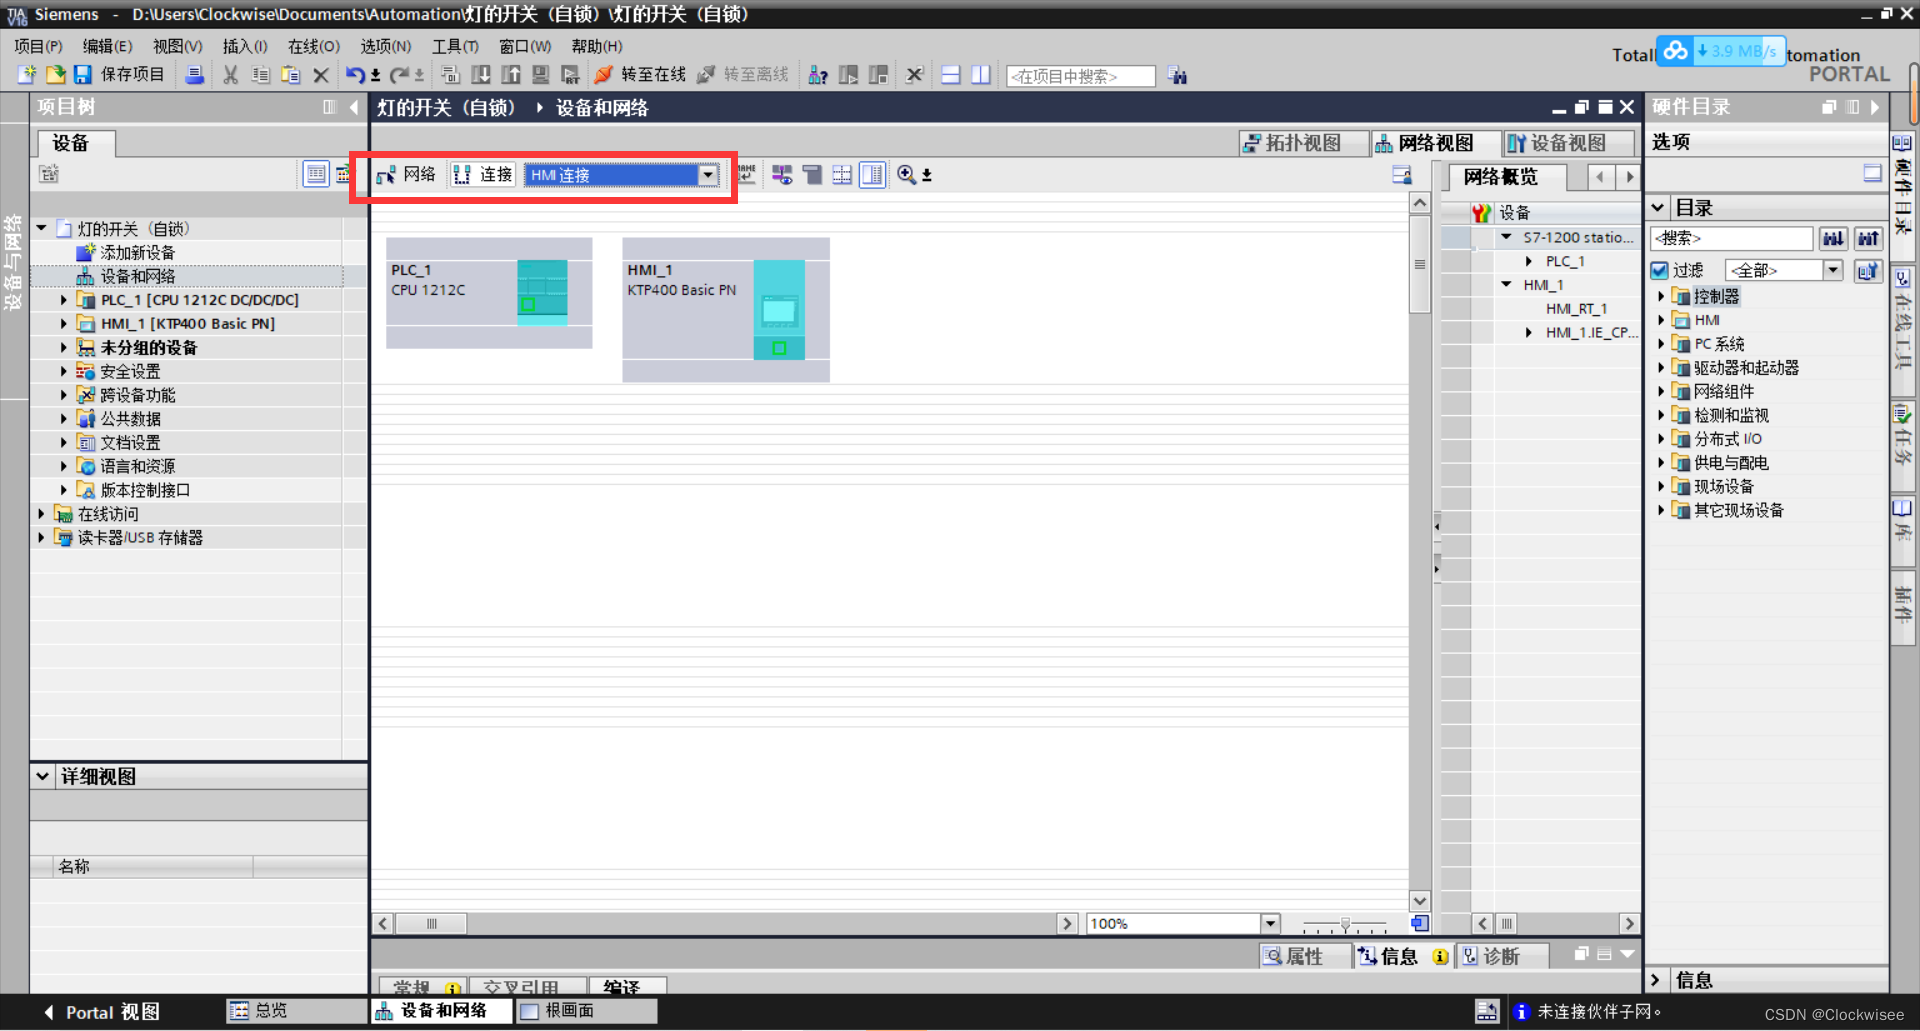Screen dimensions: 1920x1031
Task: Click the horizontal scrollbar thumb of network canvas
Action: pos(432,923)
